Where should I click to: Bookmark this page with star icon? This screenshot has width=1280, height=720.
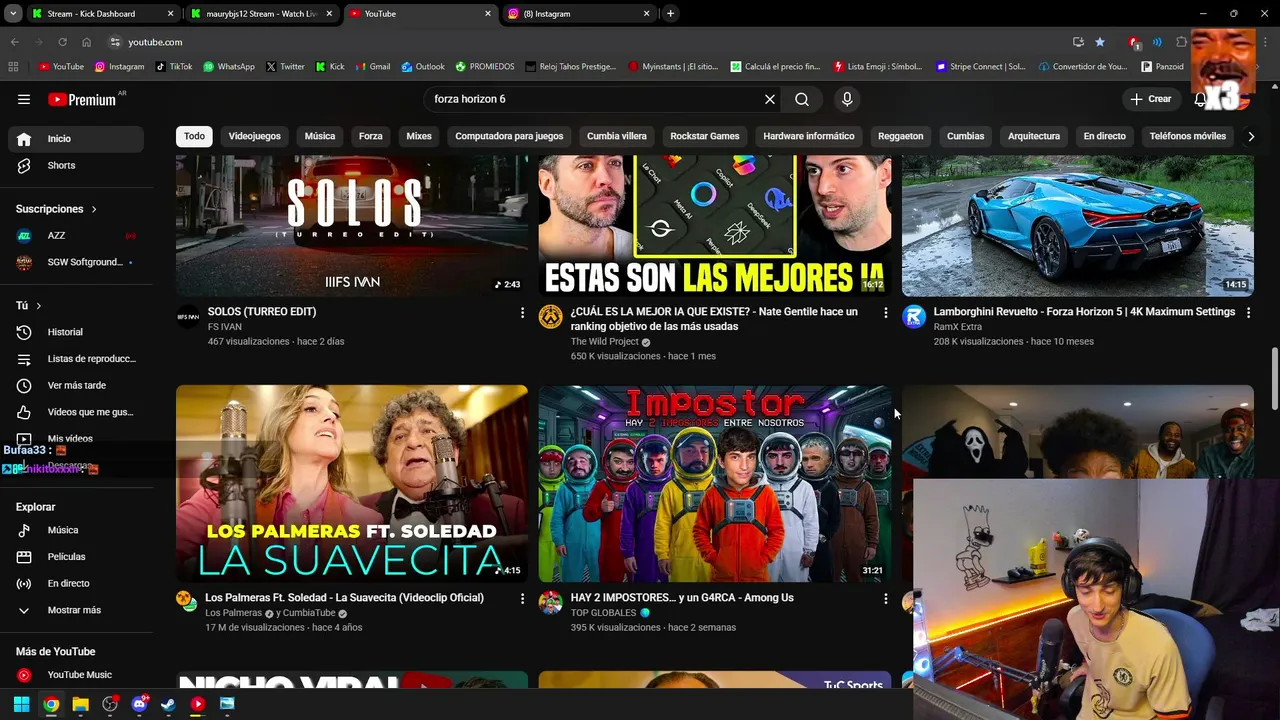[x=1100, y=42]
